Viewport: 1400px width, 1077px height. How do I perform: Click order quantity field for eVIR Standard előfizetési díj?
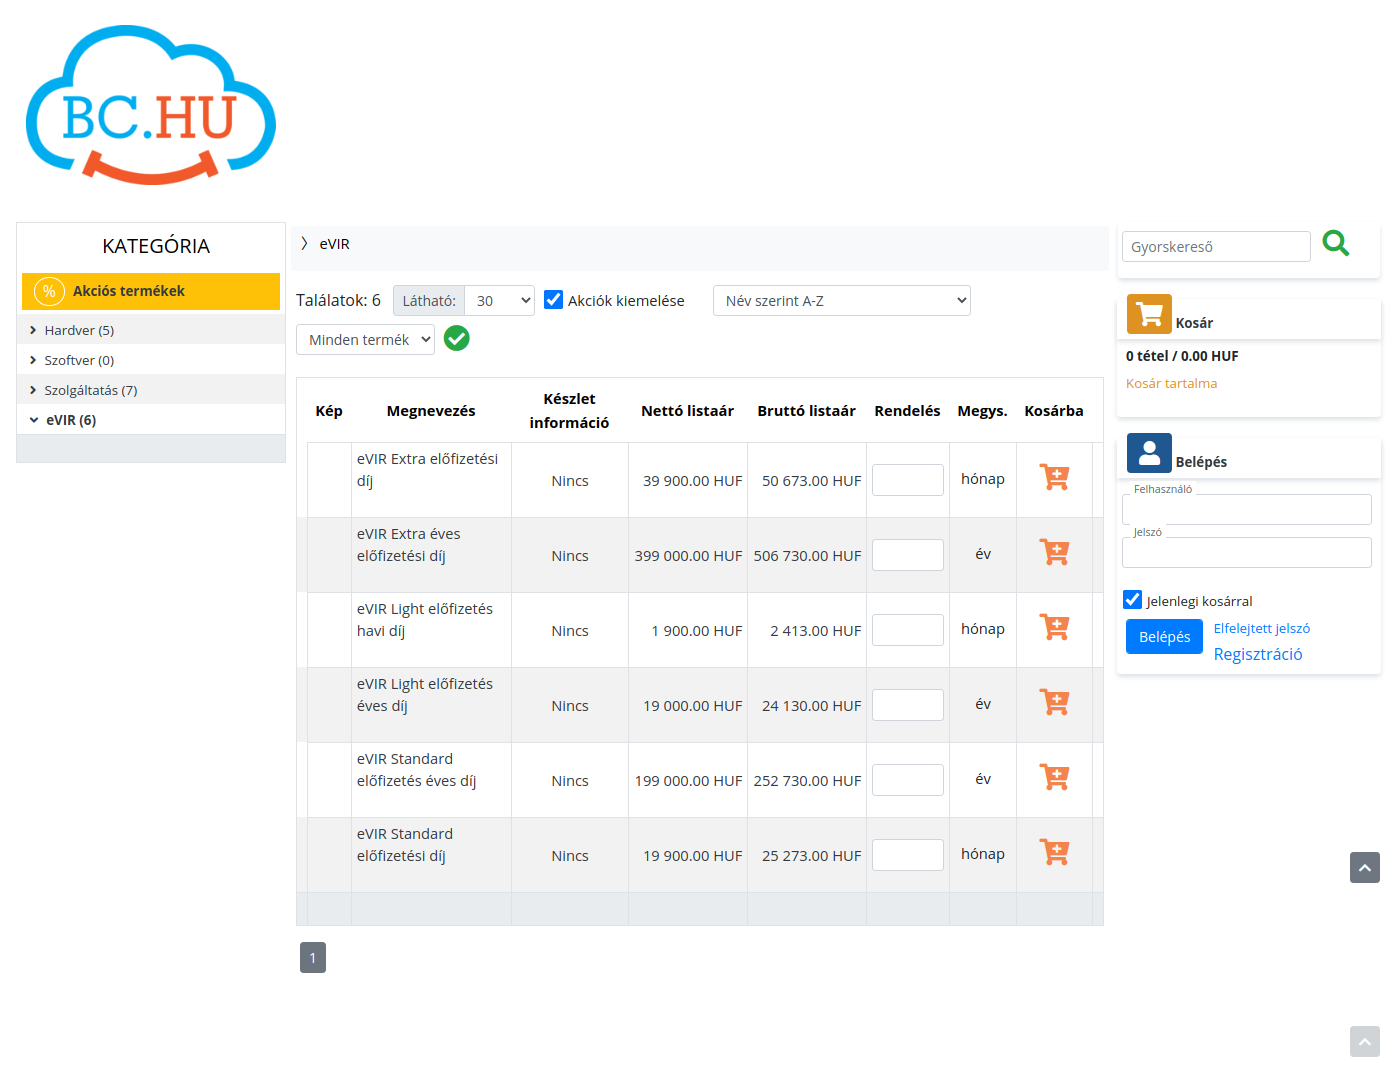[x=908, y=855]
